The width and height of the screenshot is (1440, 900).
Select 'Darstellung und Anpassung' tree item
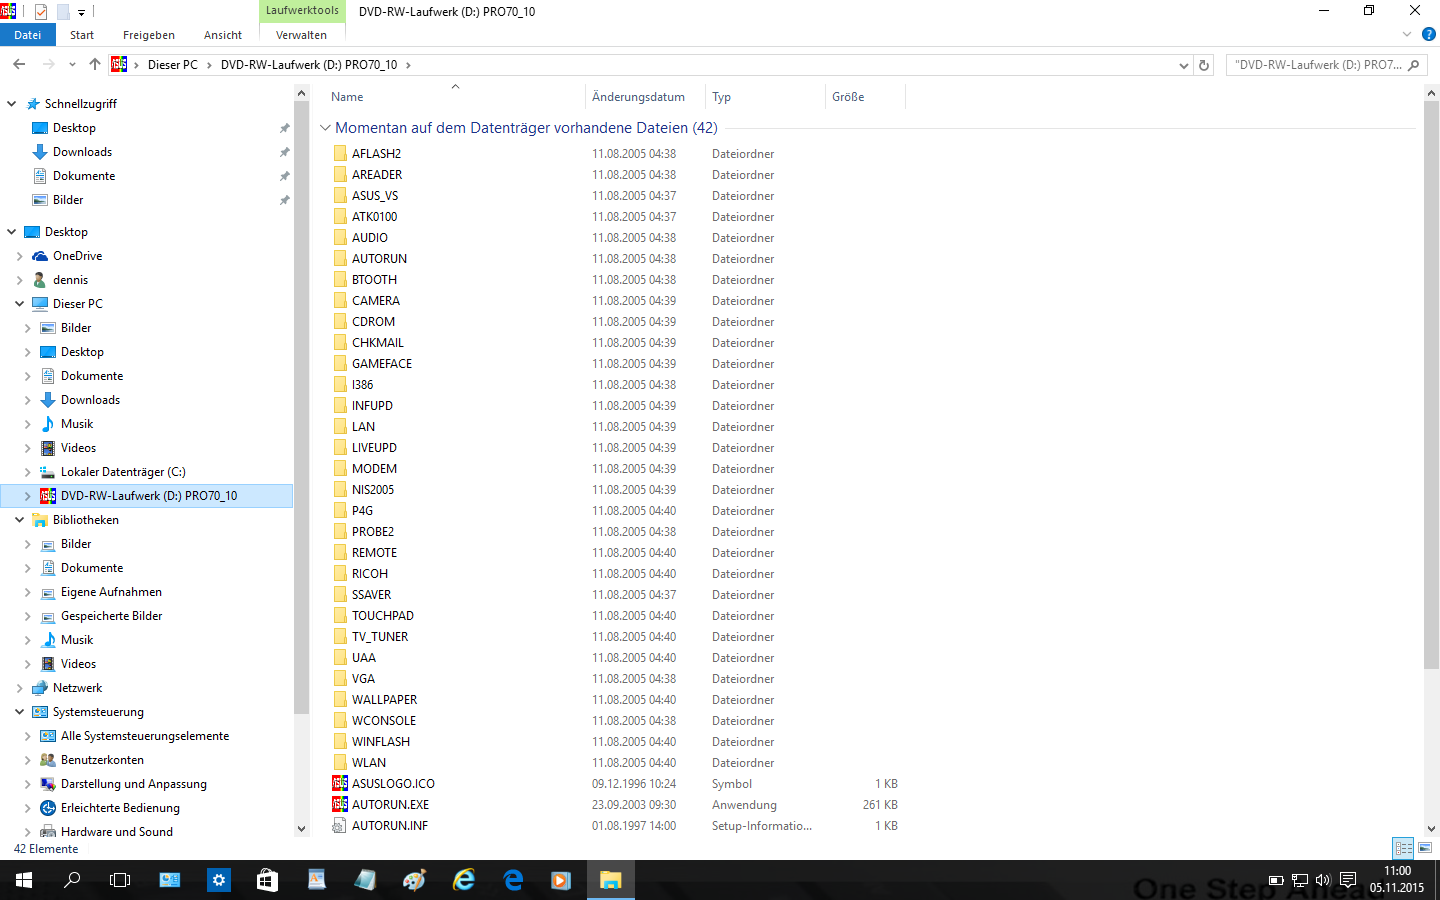click(x=134, y=784)
